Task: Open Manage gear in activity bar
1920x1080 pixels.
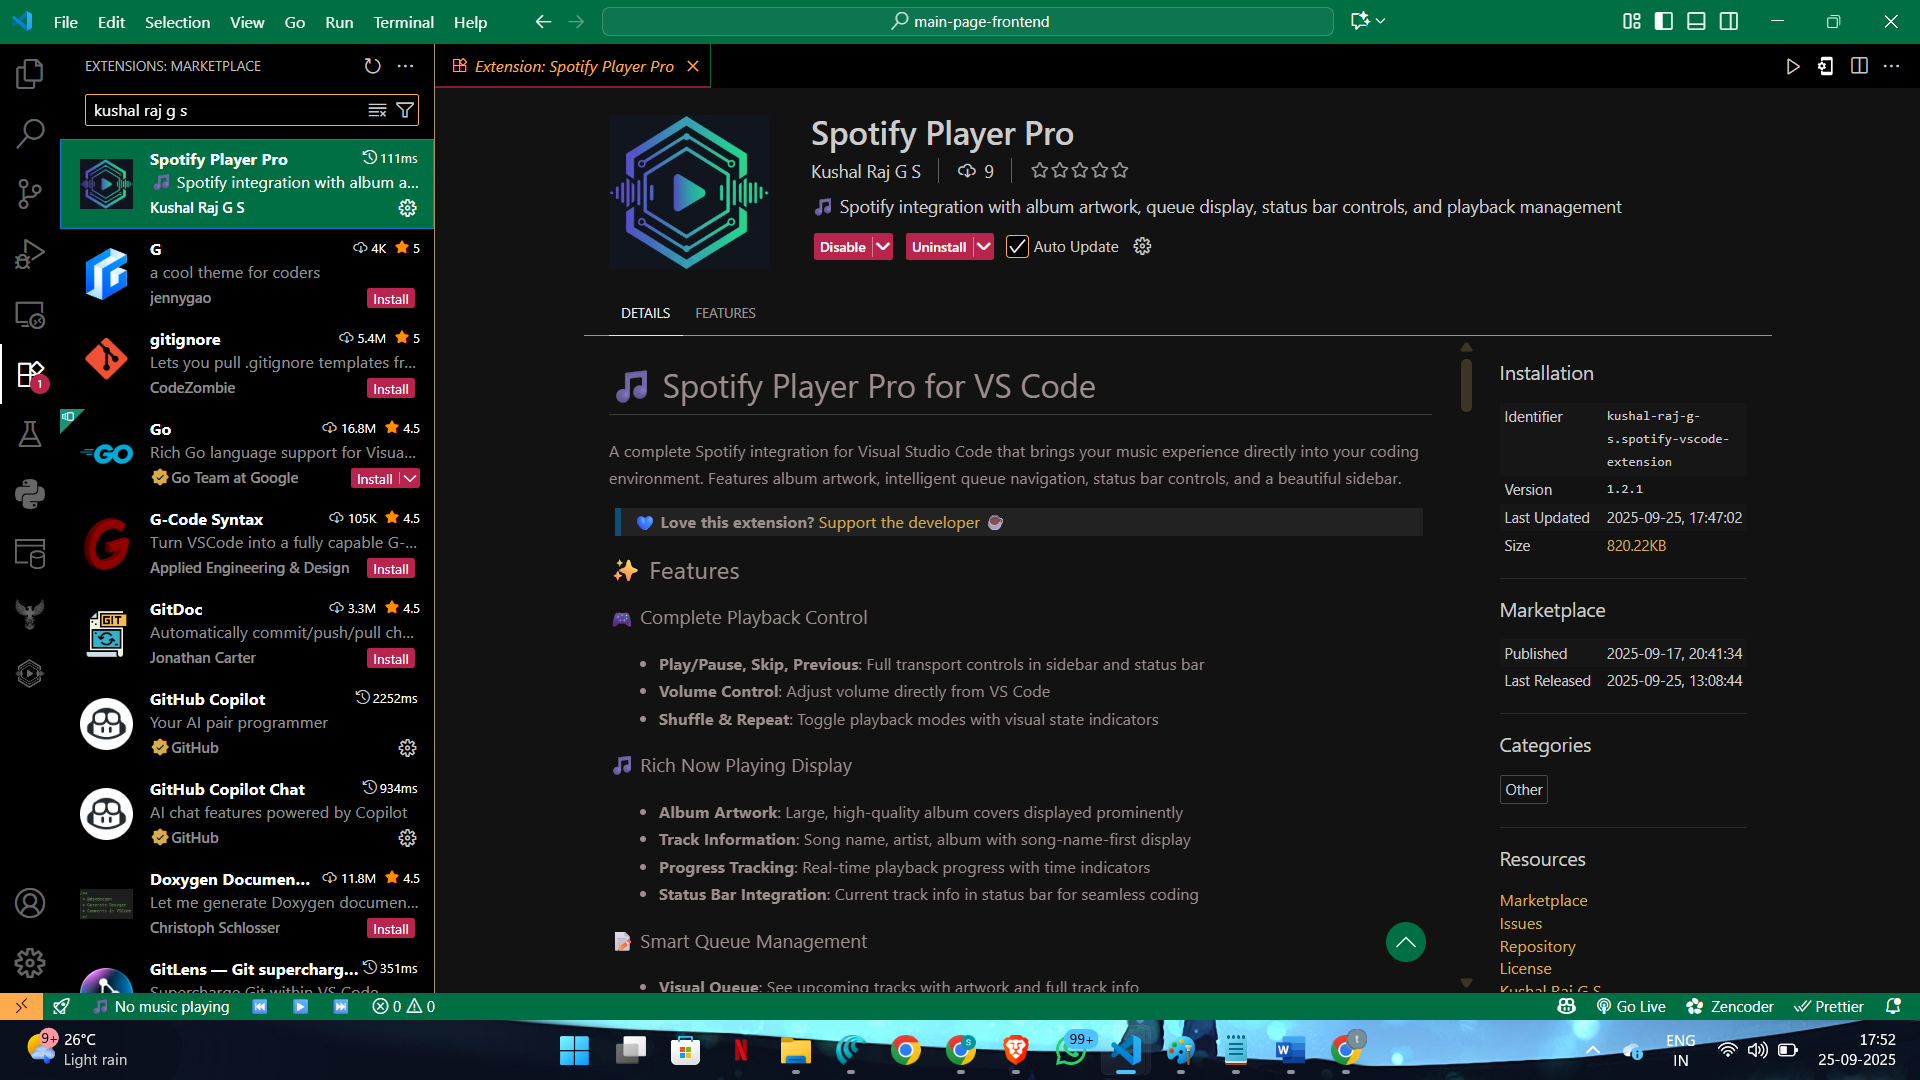Action: [30, 963]
